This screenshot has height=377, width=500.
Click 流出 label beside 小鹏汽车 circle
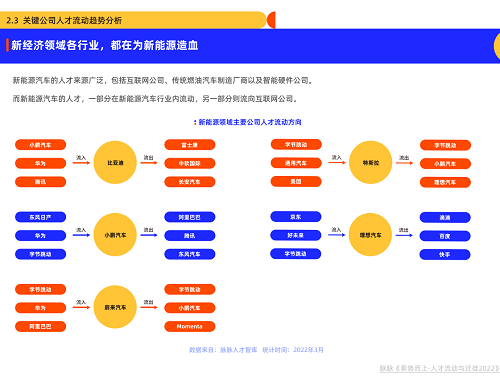[149, 230]
